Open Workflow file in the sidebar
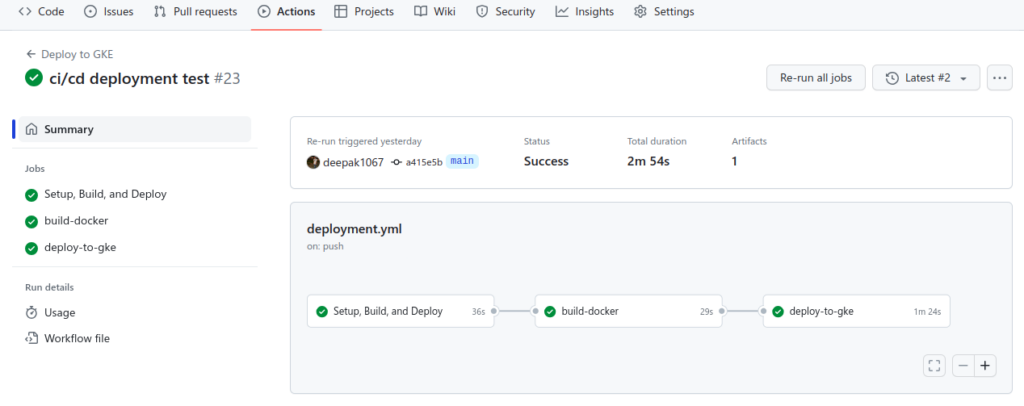 (76, 338)
